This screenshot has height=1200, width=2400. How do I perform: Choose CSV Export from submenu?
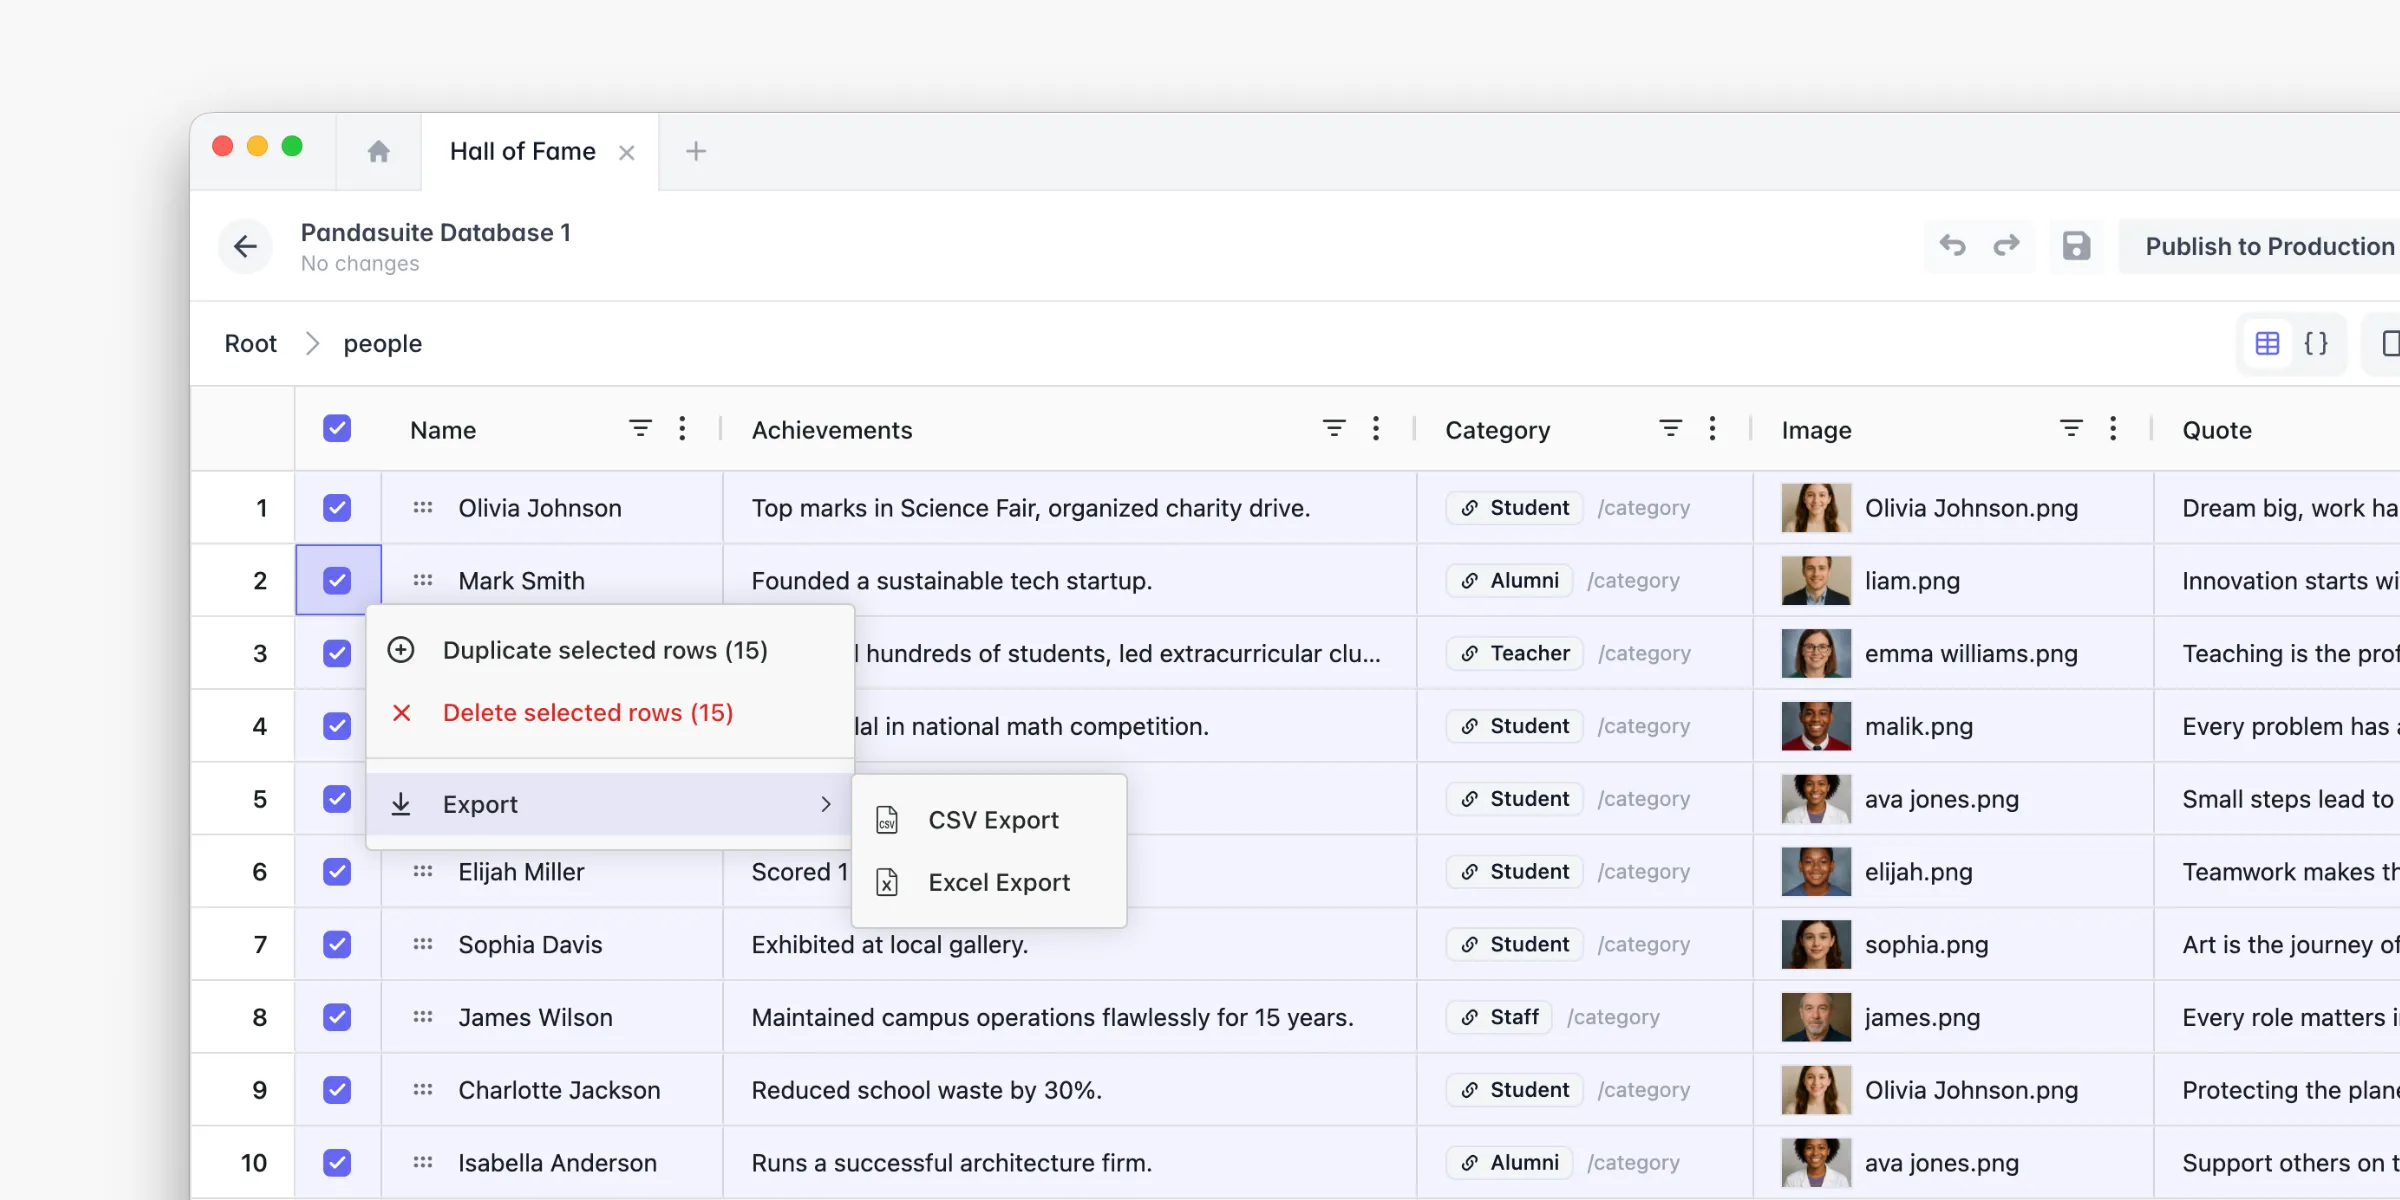pos(992,820)
